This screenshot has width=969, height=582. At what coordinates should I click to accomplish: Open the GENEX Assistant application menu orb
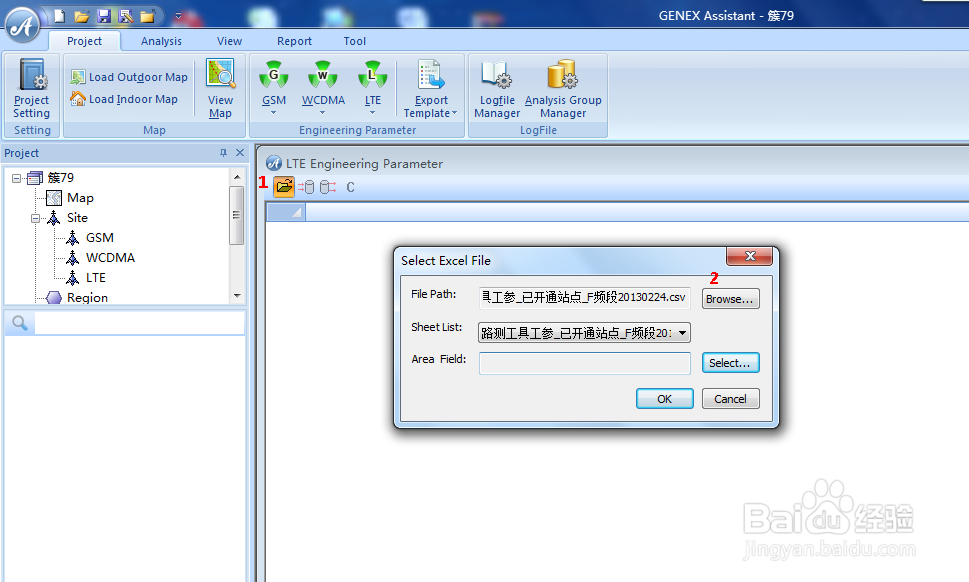[x=23, y=25]
